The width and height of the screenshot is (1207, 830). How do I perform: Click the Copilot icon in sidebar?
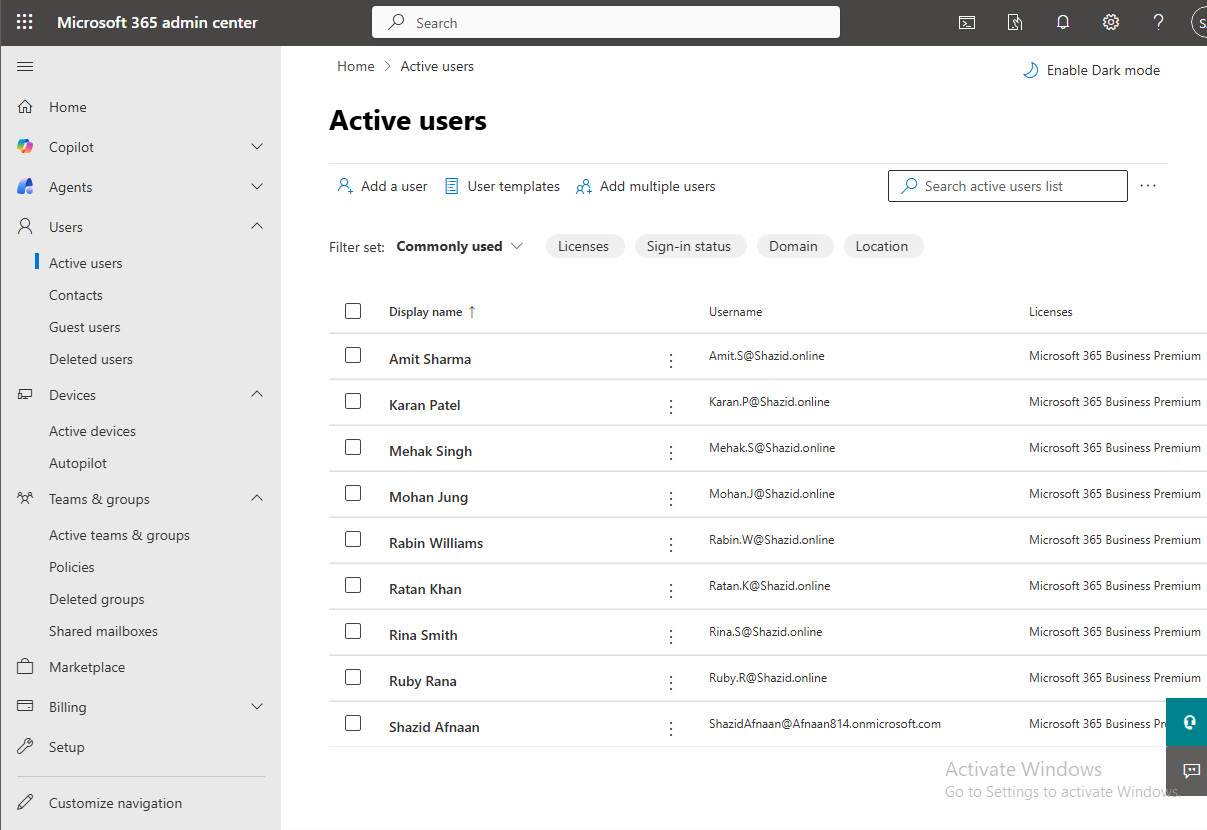tap(26, 147)
